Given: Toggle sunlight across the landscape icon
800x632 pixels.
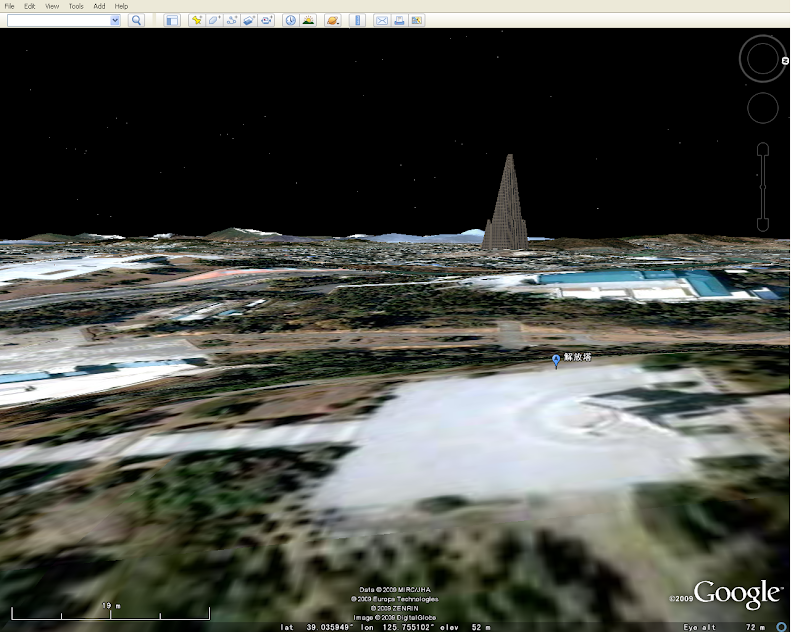Looking at the screenshot, I should point(308,20).
